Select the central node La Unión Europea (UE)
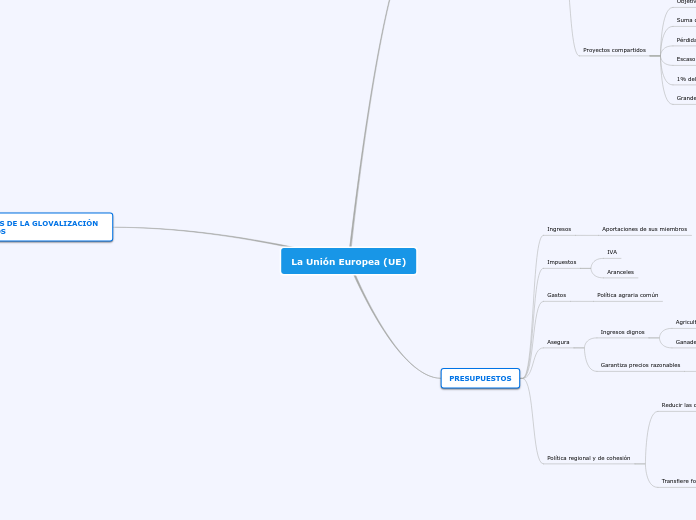The width and height of the screenshot is (696, 520). click(x=348, y=262)
